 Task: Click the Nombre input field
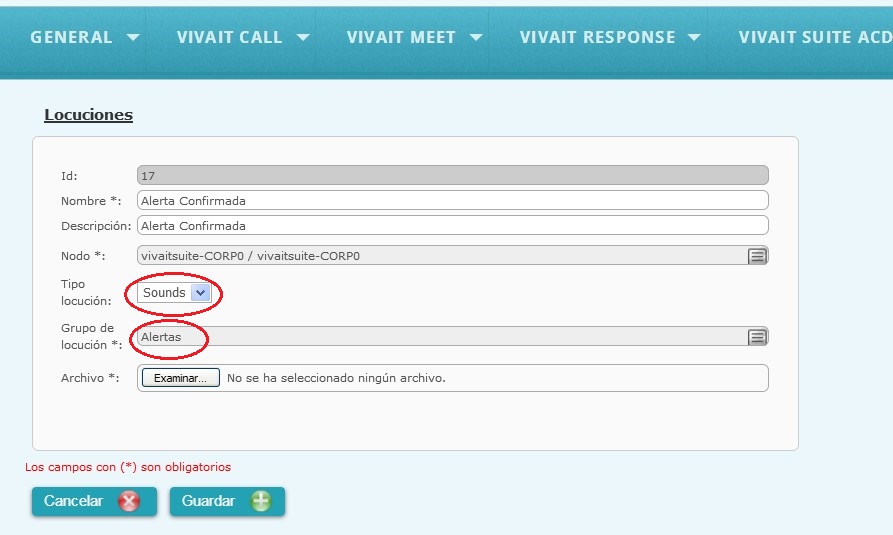pos(453,201)
